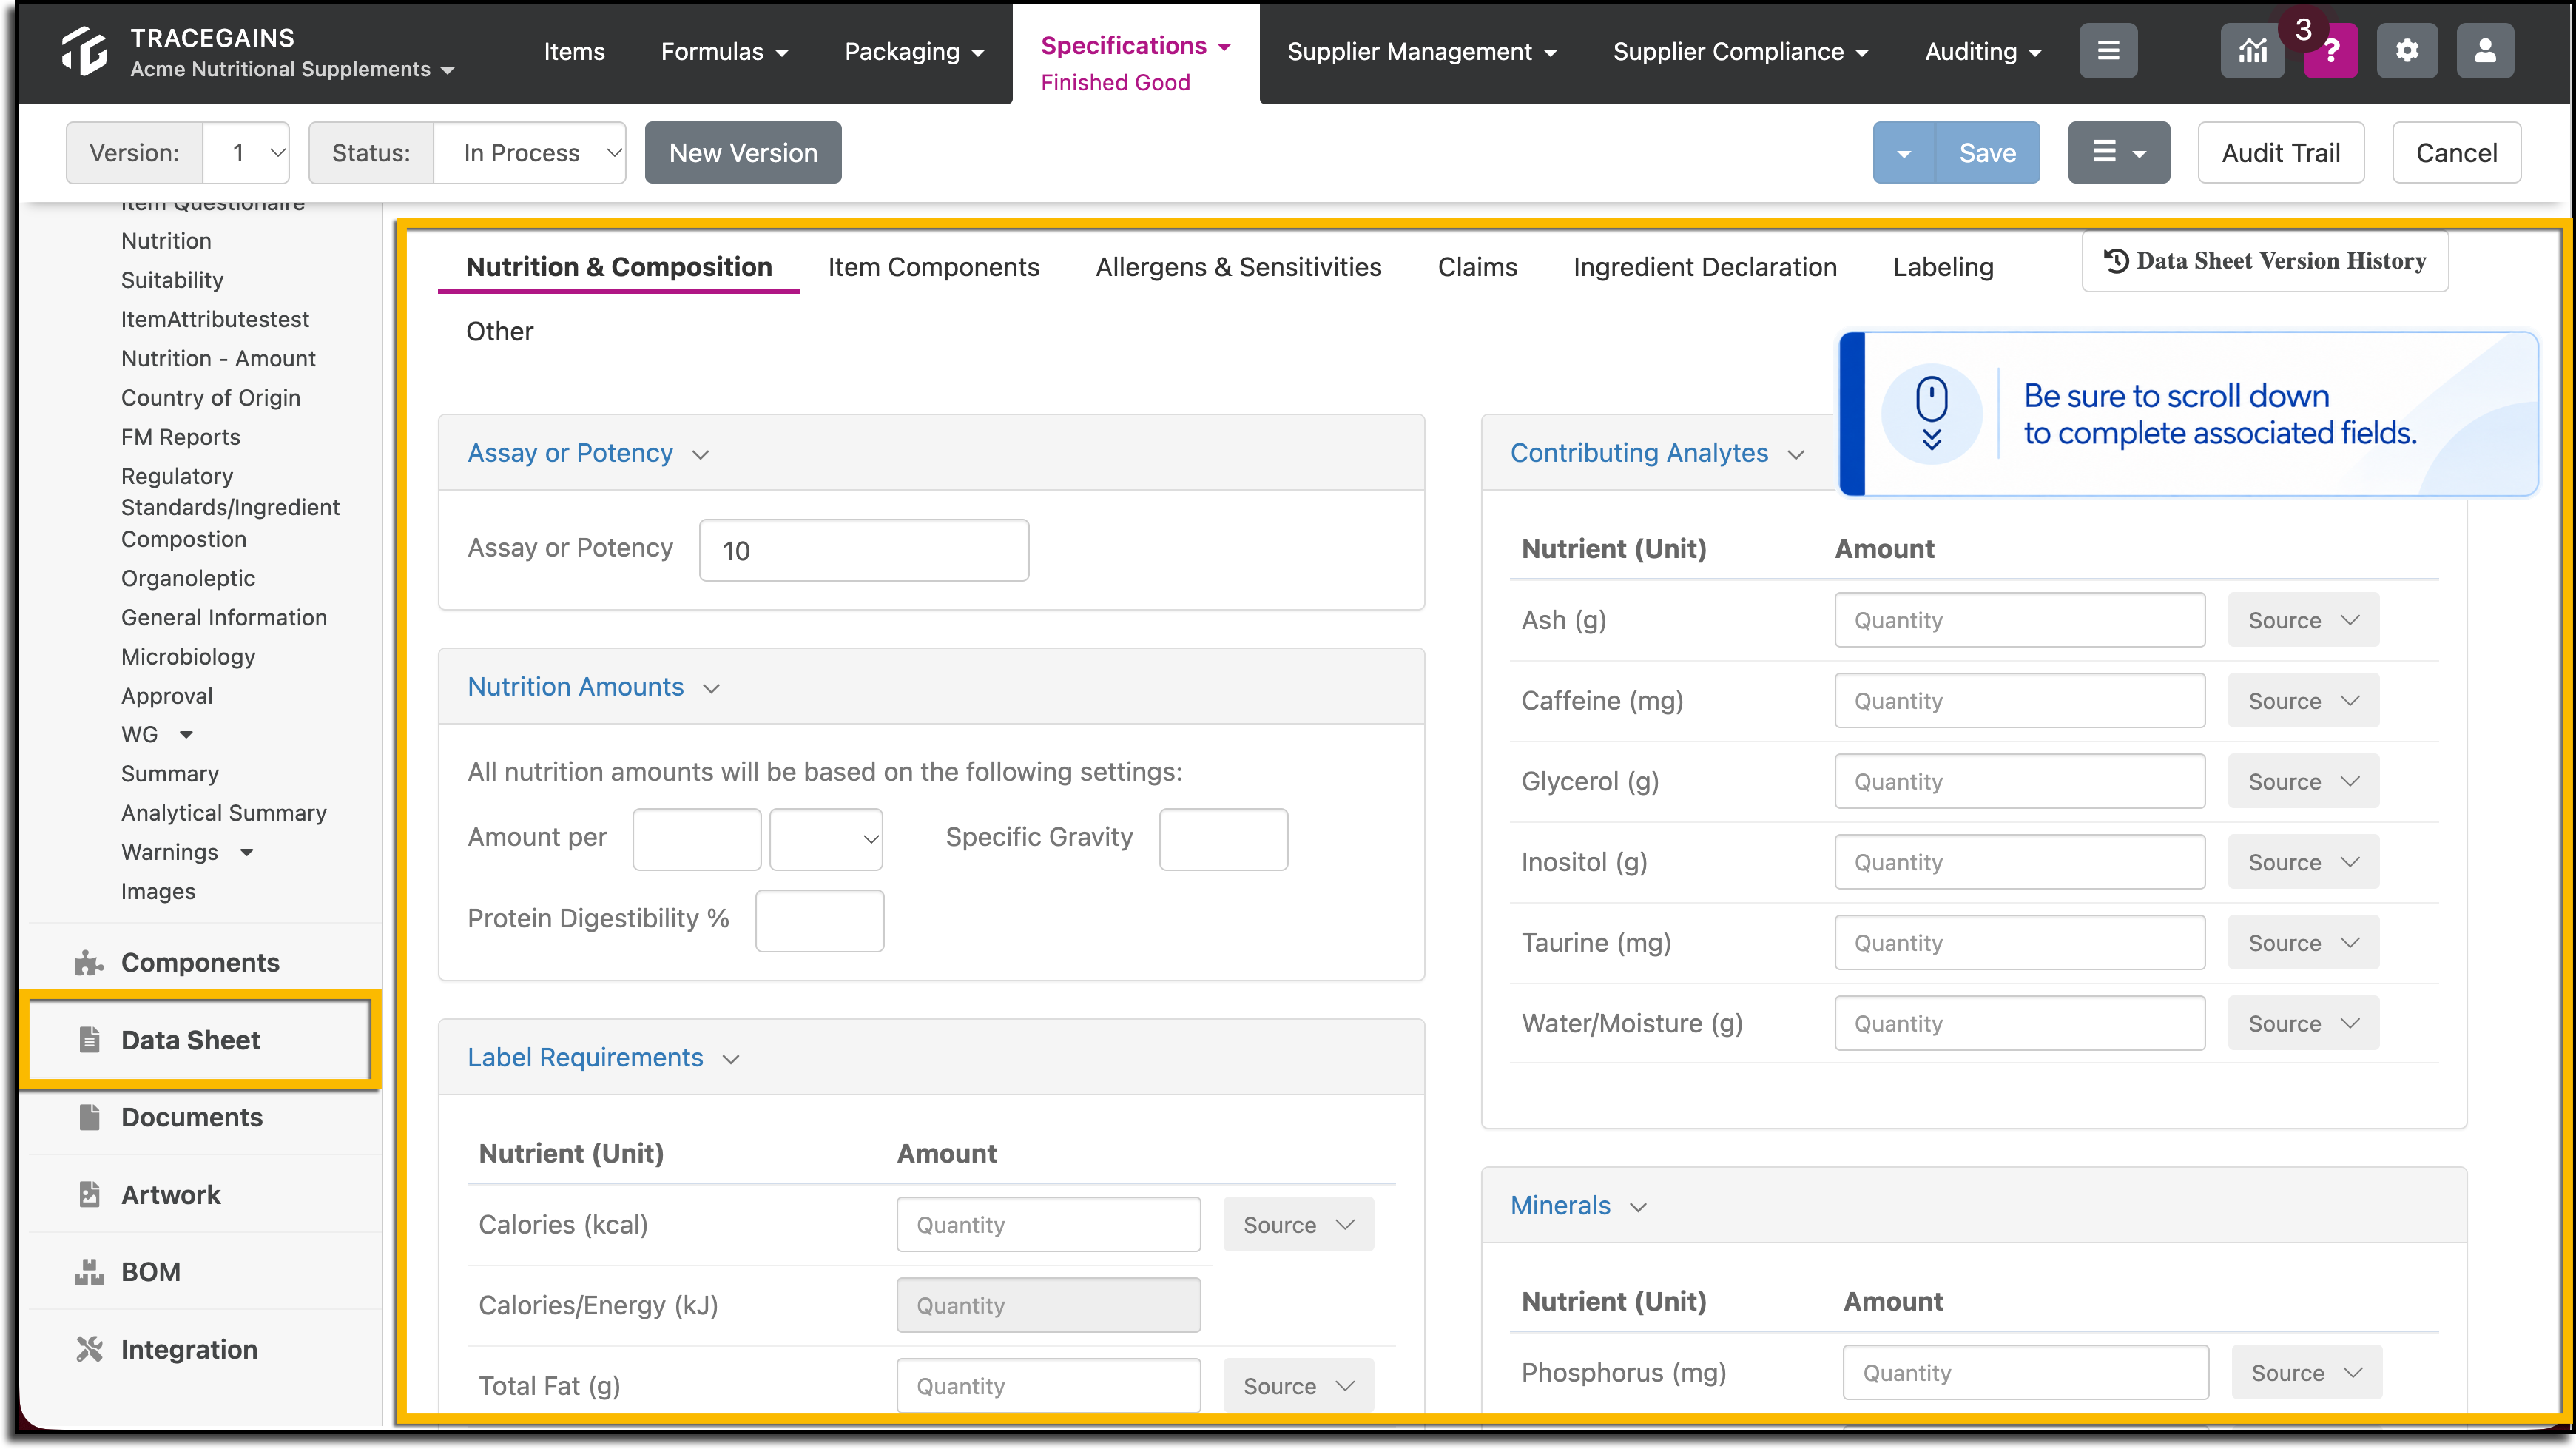Open the Source dropdown for Caffeine (mg)
Screen dimensions: 2576x1449
2303,701
